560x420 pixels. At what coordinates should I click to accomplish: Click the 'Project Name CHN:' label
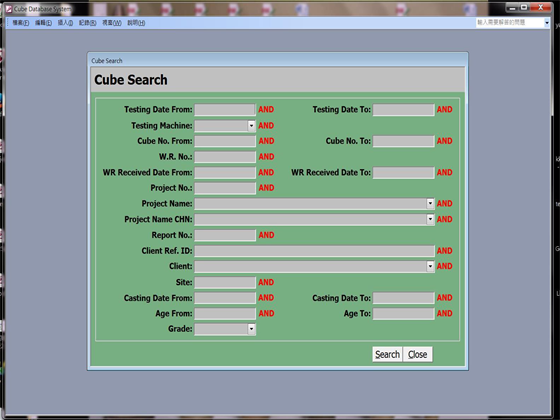tap(158, 219)
